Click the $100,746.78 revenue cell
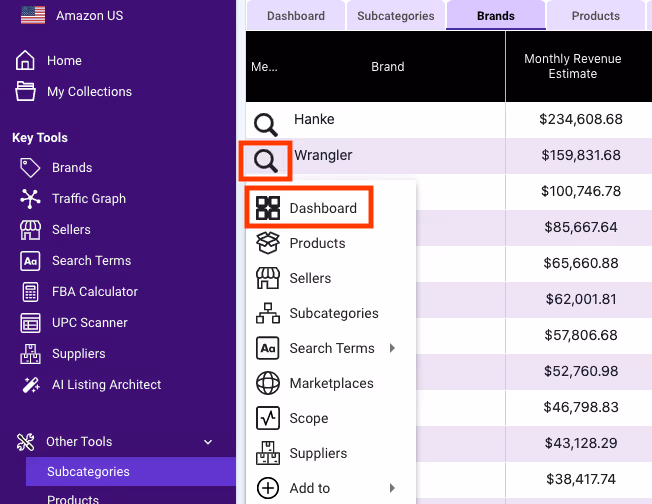Viewport: 652px width, 504px height. [x=581, y=191]
